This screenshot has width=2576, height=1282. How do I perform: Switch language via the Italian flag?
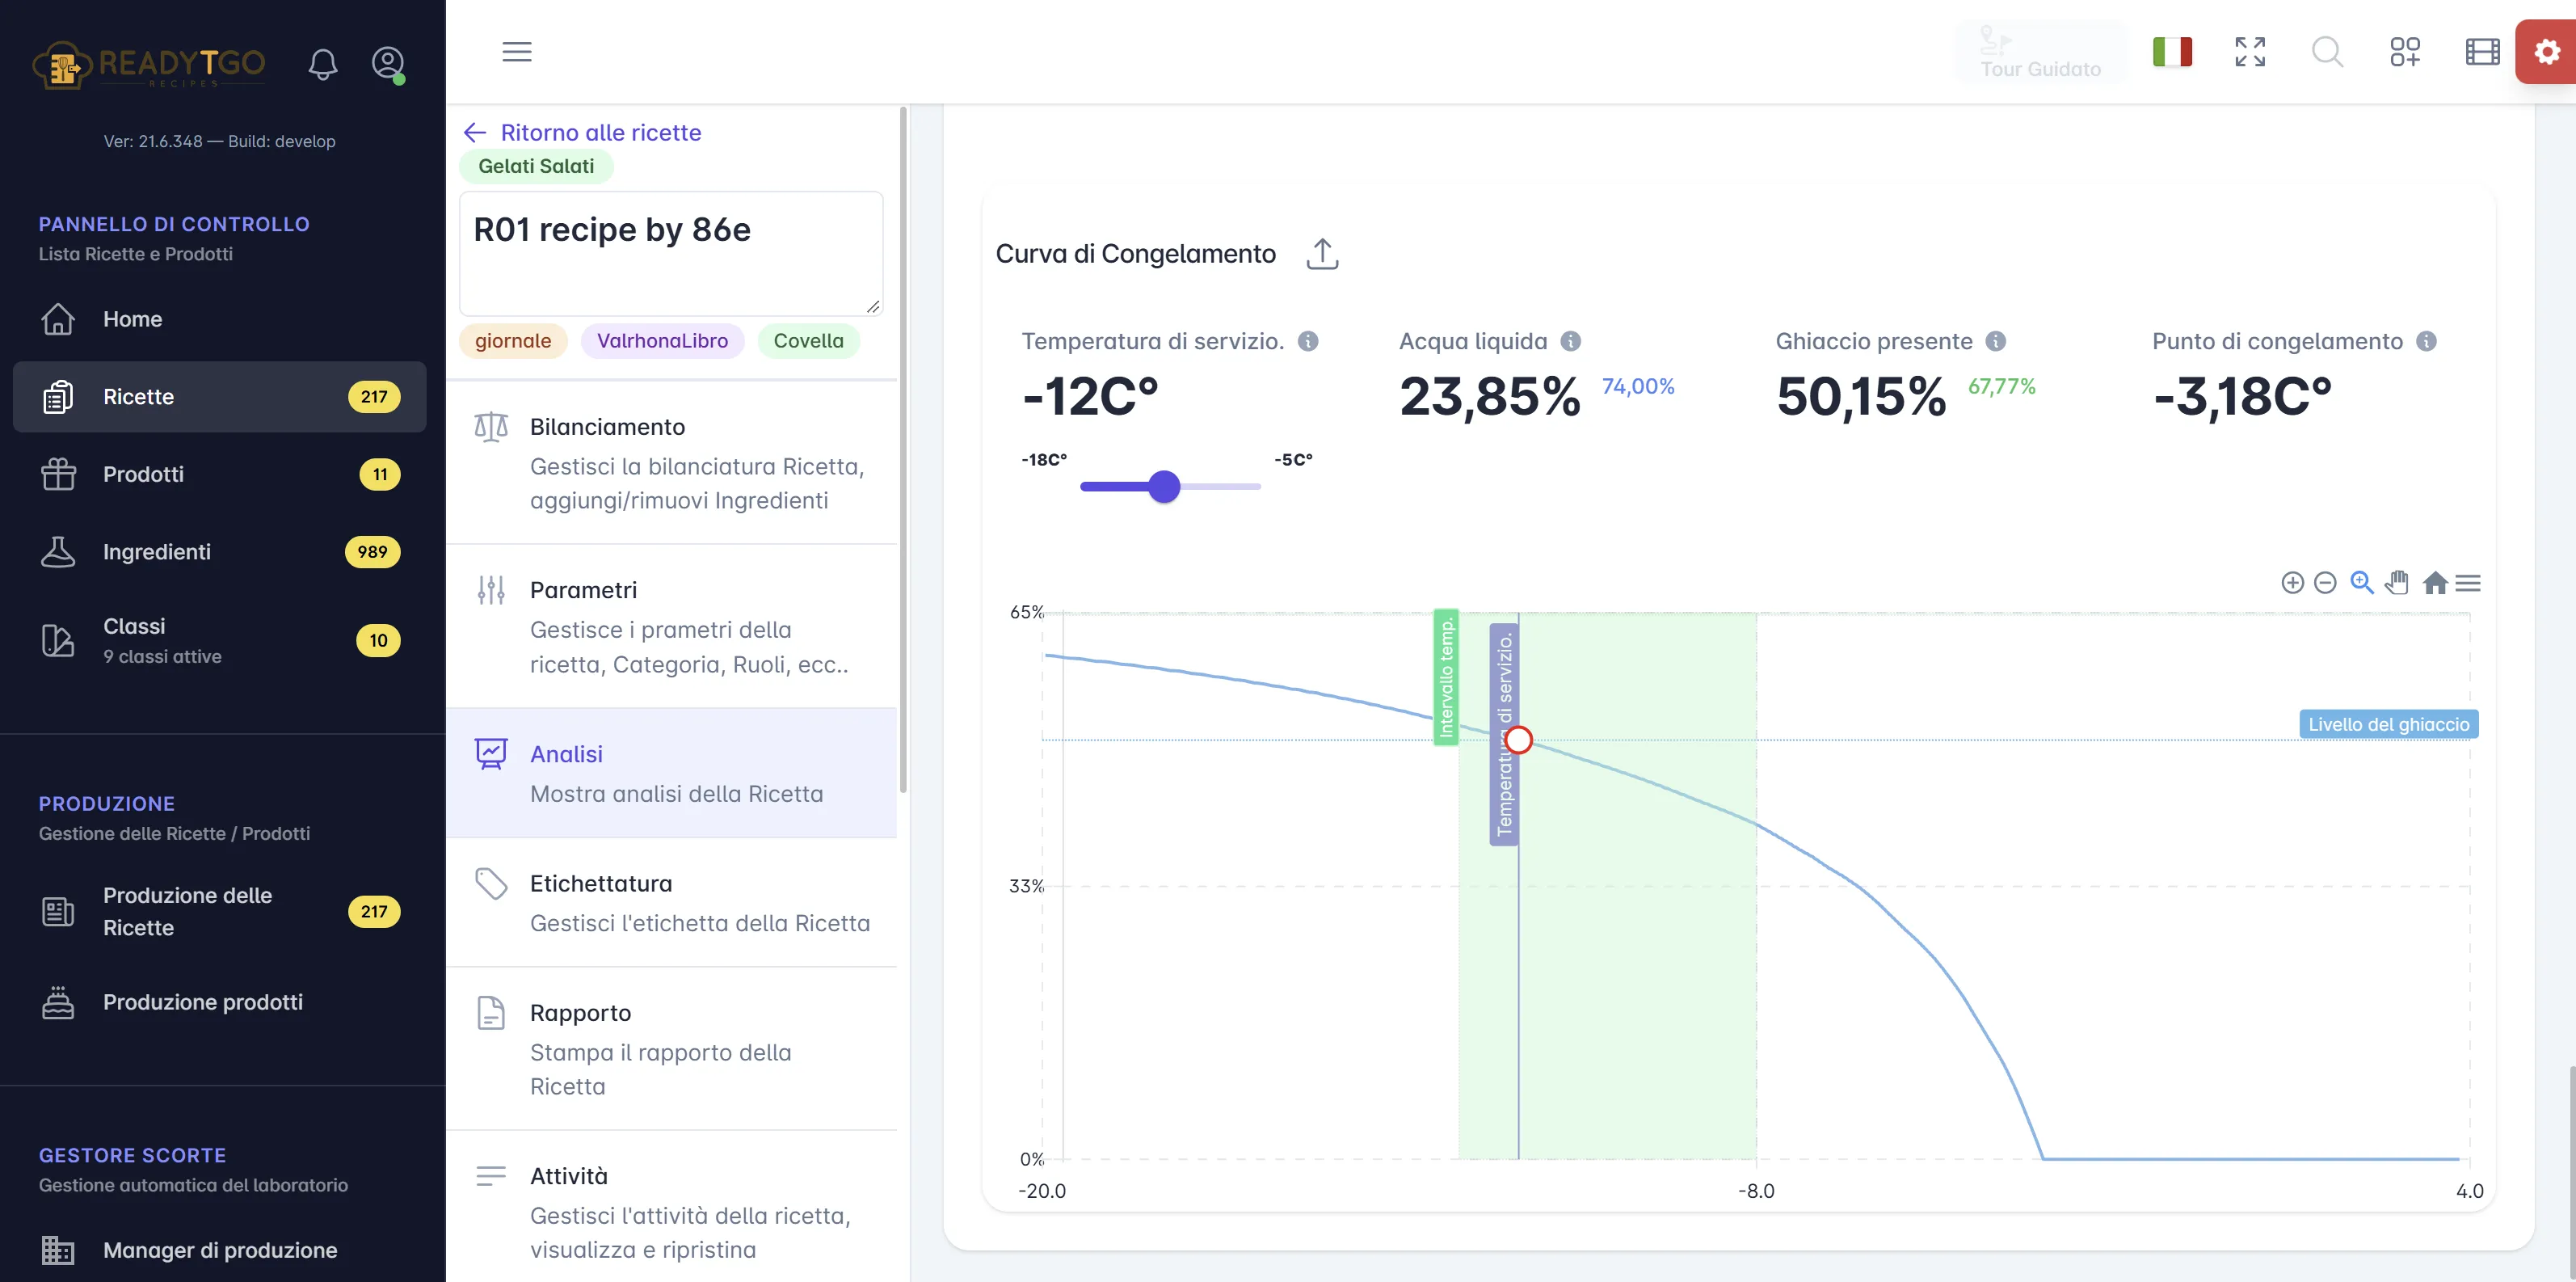point(2172,51)
